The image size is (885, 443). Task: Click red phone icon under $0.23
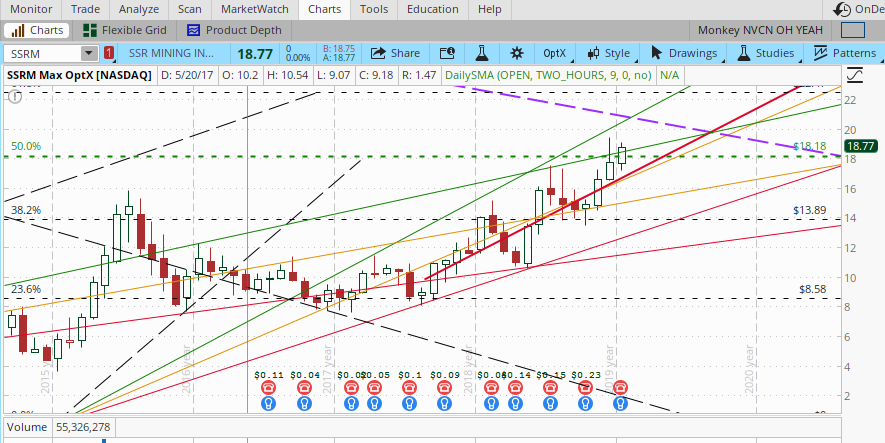coord(587,387)
